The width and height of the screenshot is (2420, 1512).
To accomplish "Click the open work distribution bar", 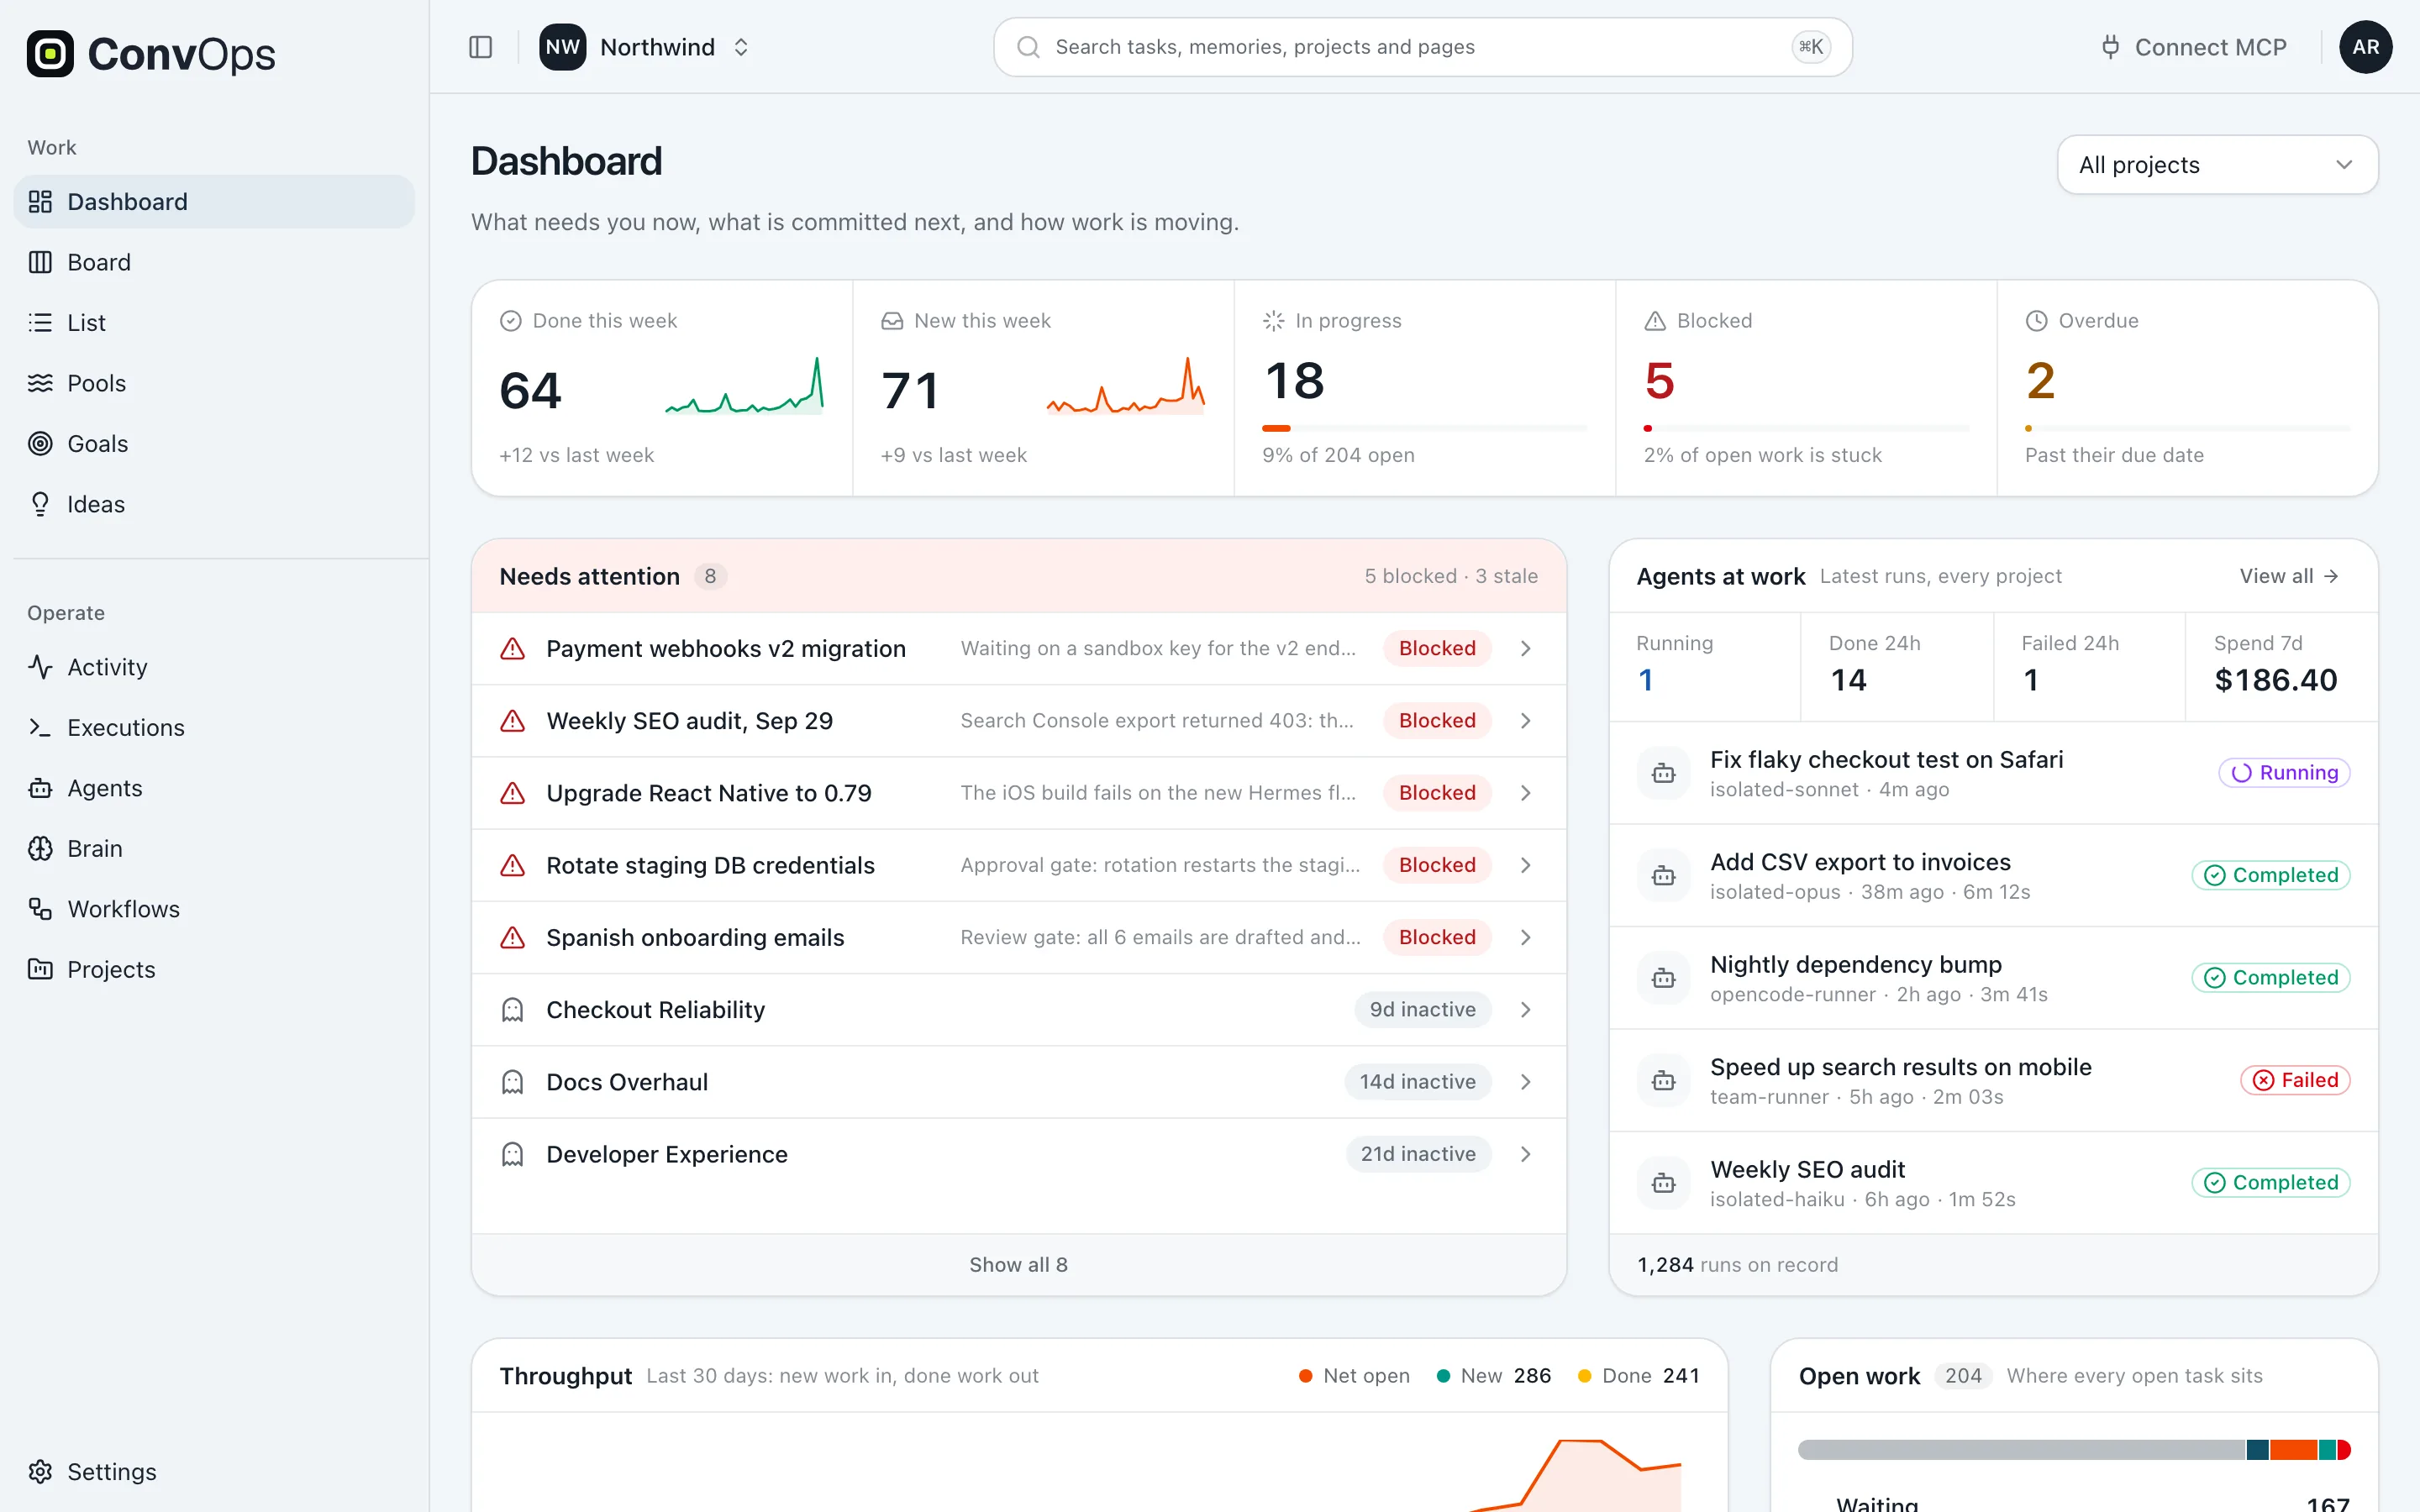I will 2073,1449.
